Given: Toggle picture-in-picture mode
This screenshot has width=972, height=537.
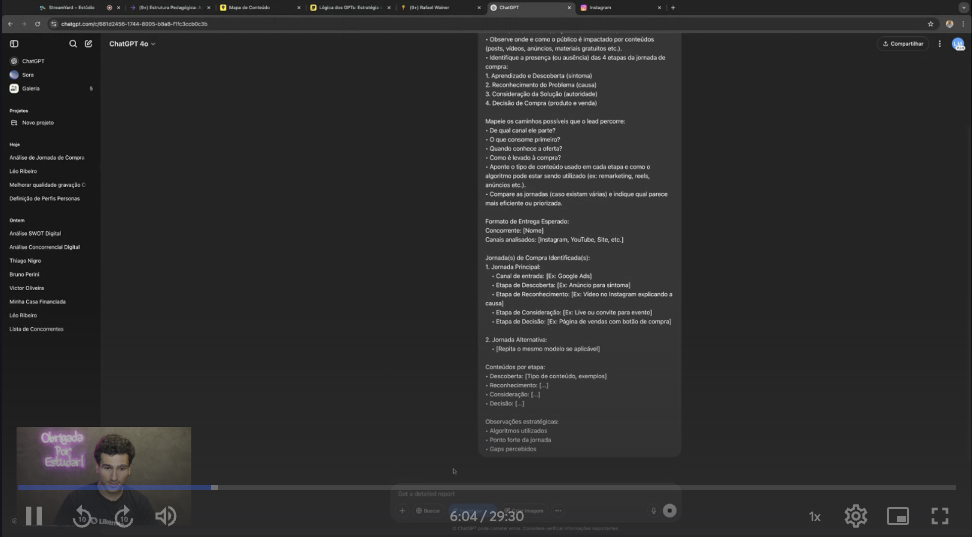Looking at the screenshot, I should (x=898, y=516).
